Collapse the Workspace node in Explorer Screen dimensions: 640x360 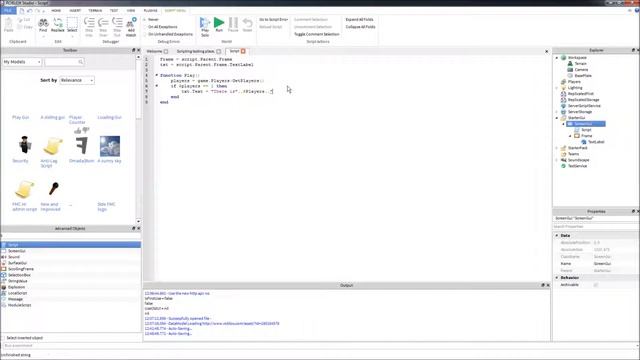click(x=557, y=58)
